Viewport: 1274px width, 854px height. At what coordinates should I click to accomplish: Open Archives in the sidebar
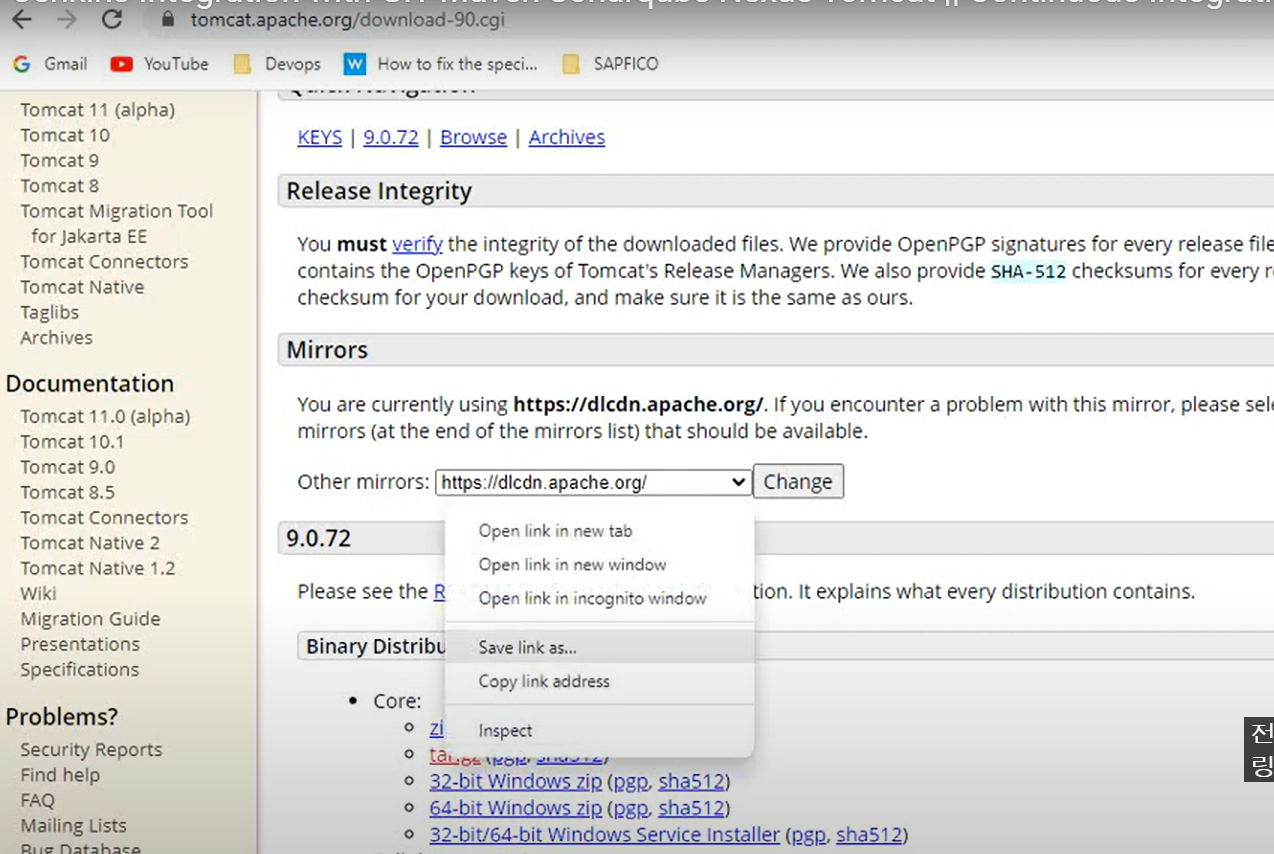tap(56, 338)
